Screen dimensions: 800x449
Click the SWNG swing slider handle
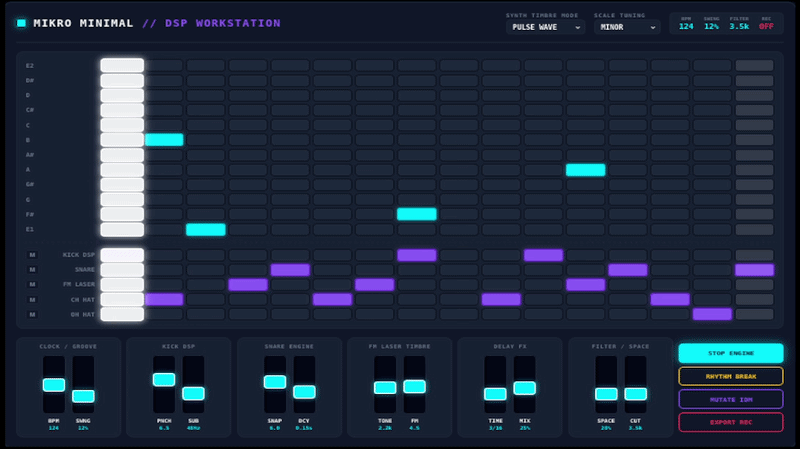(83, 396)
